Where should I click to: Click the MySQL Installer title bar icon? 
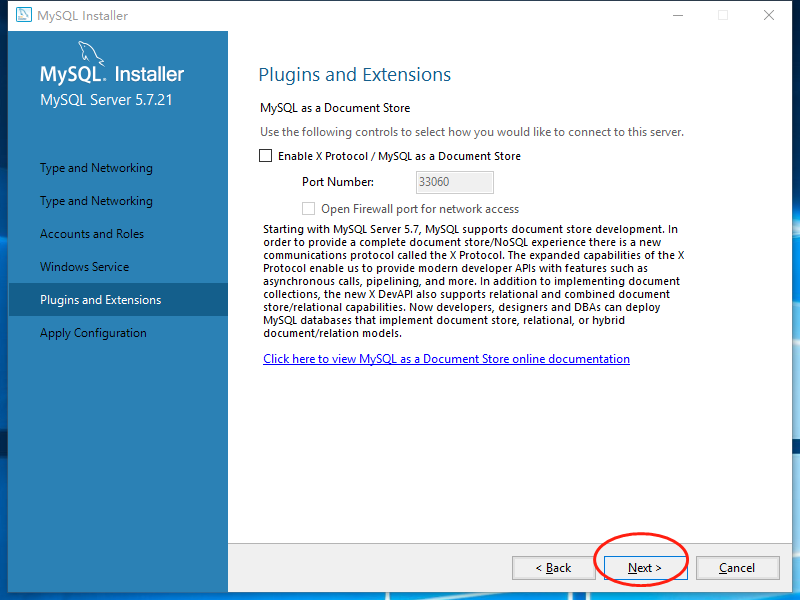coord(23,15)
